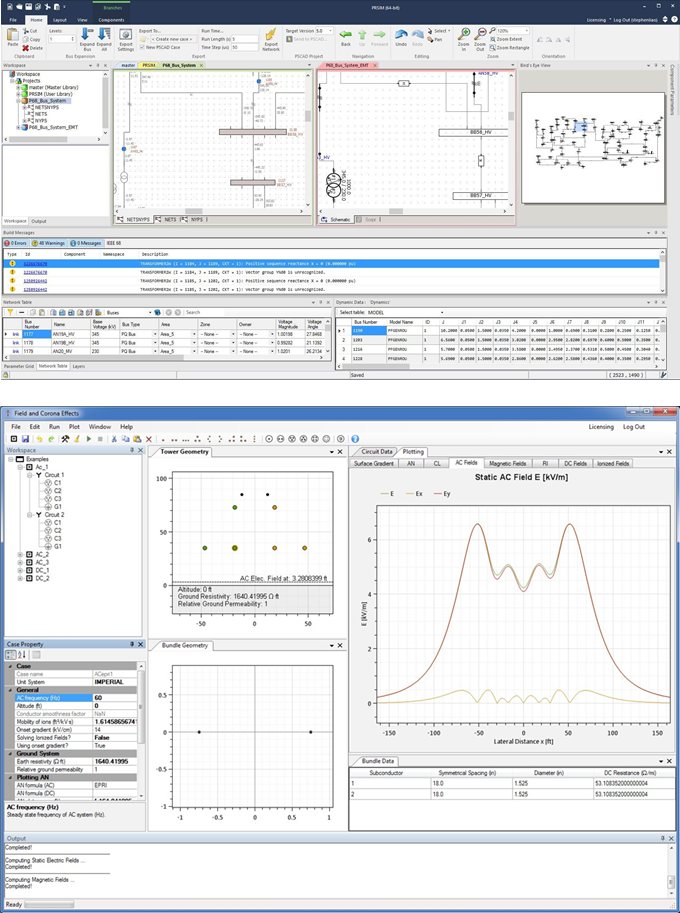This screenshot has height=913, width=680.
Task: Open warning link 1226676678 in first row
Action: pos(35,263)
